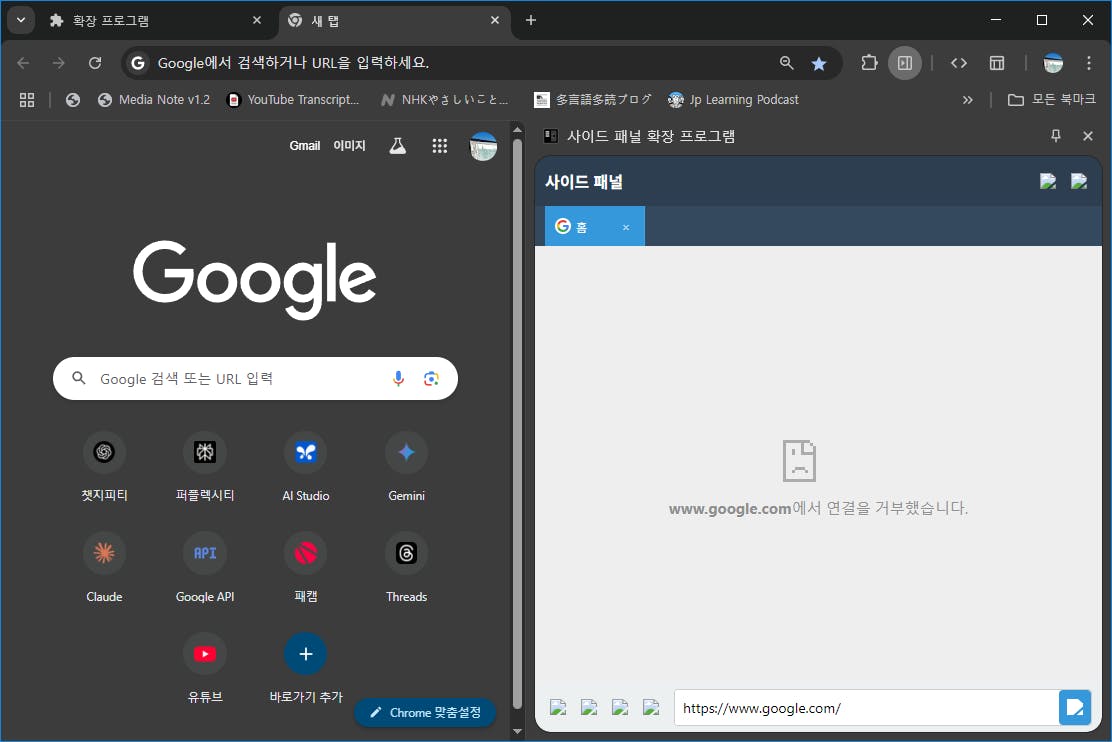This screenshot has height=742, width=1112.
Task: Open the 퍼플렉시티 shortcut
Action: coord(205,465)
